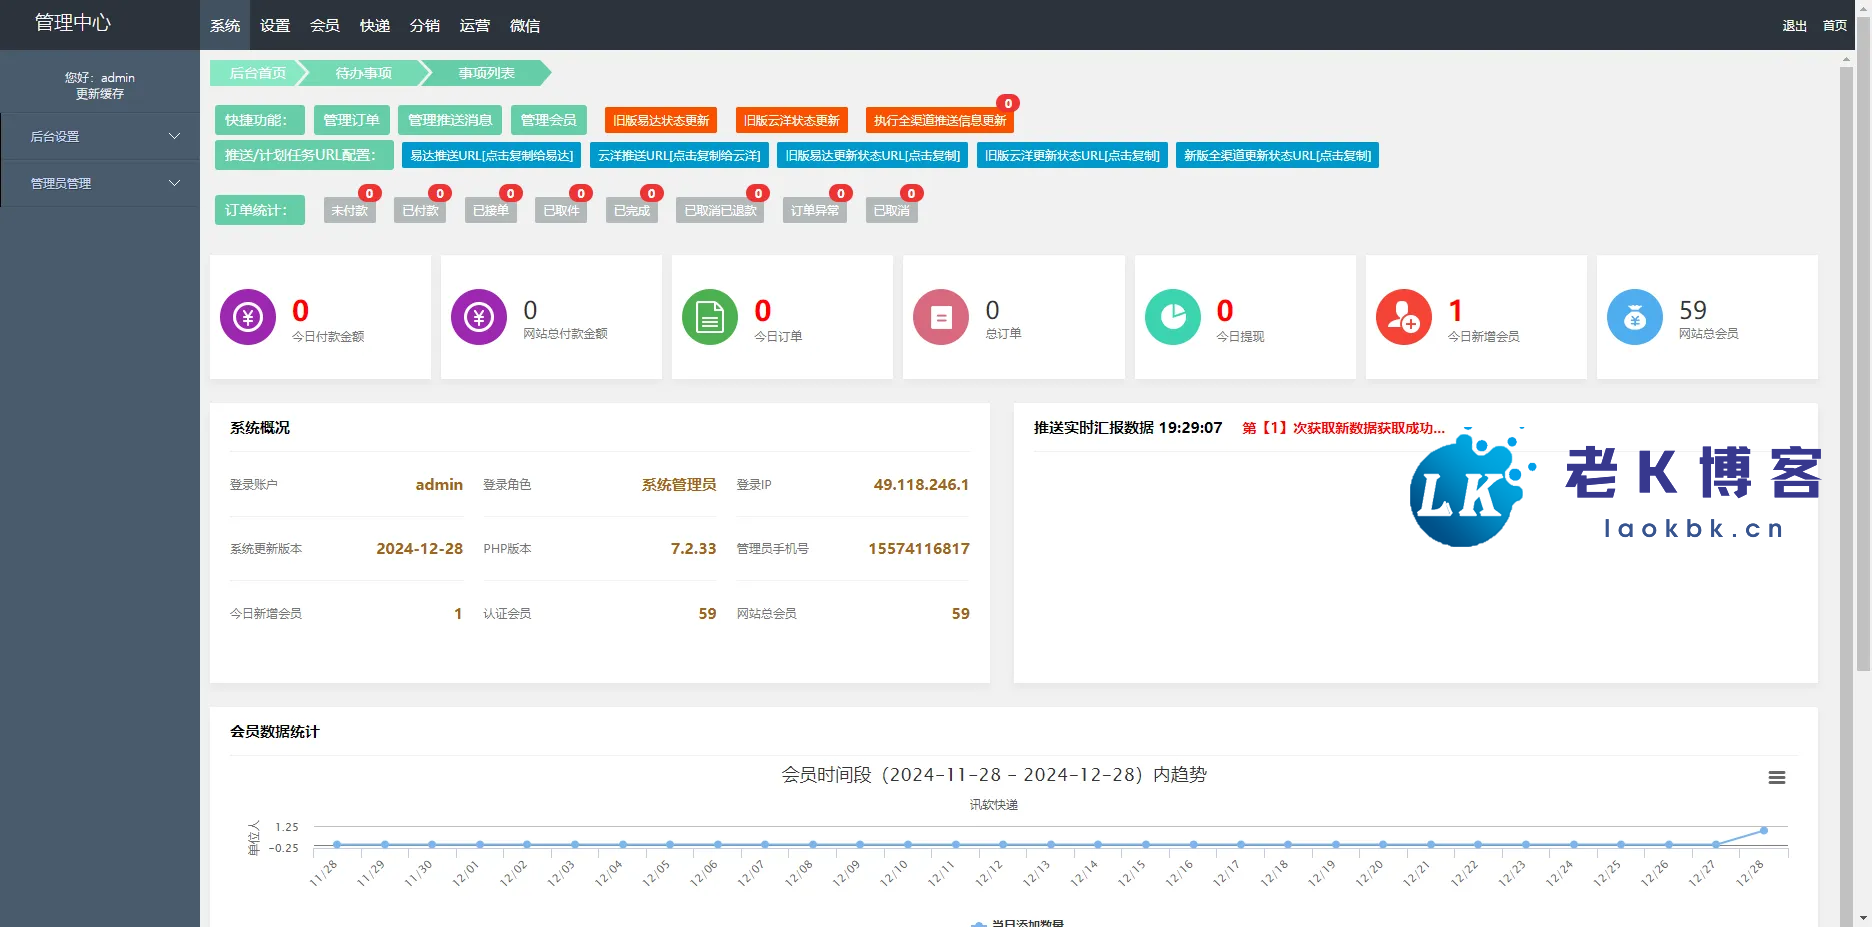Click the 未付款 order status badge
This screenshot has height=927, width=1872.
click(350, 210)
